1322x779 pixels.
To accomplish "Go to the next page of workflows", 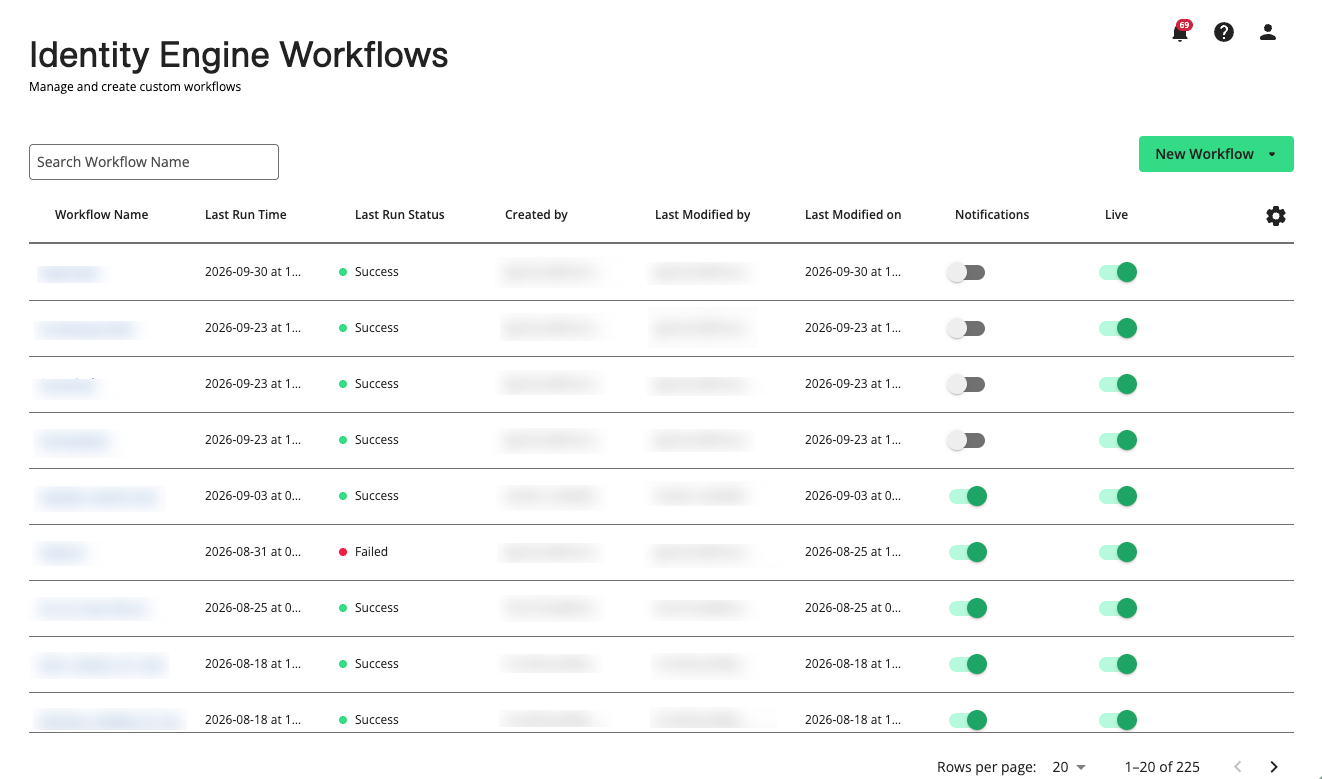I will click(x=1274, y=767).
